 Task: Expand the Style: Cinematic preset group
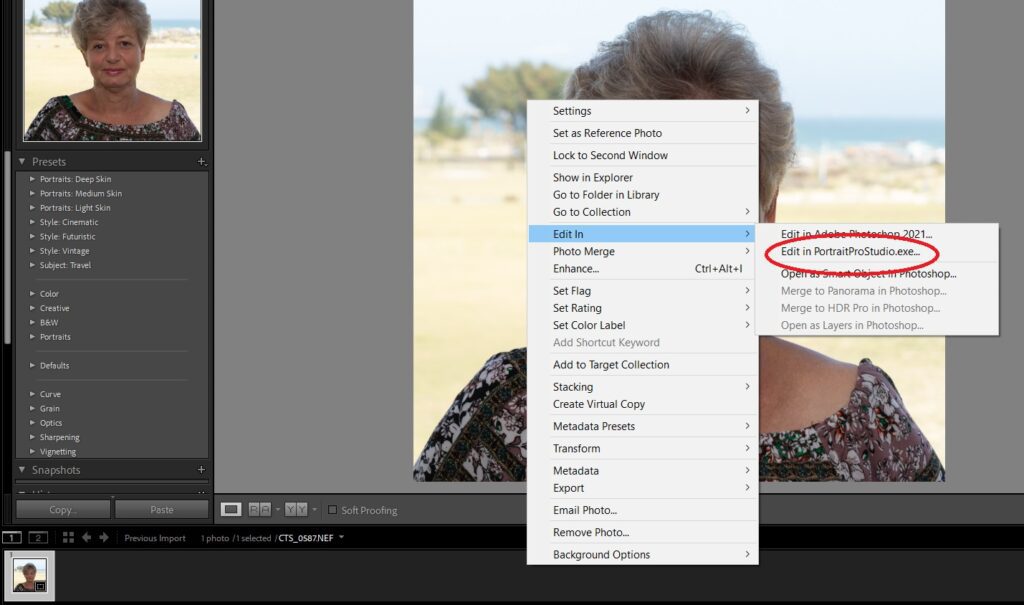(x=33, y=222)
